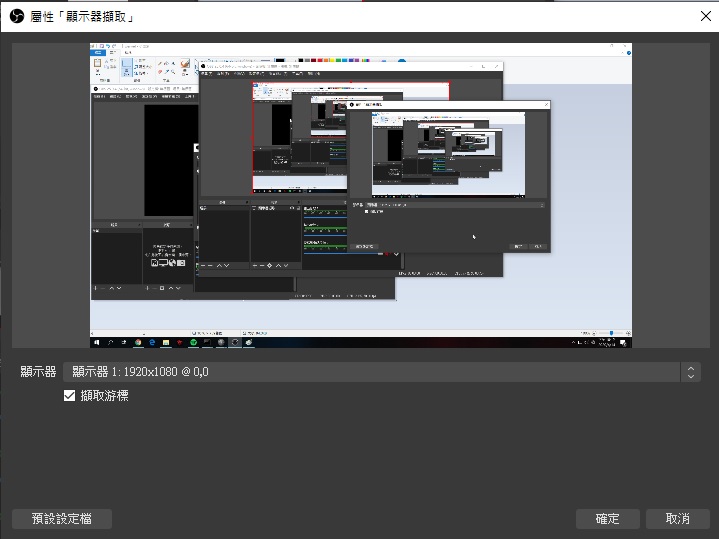Click the search icon in the preview taskbar
Viewport: 719px width, 539px height.
click(110, 342)
